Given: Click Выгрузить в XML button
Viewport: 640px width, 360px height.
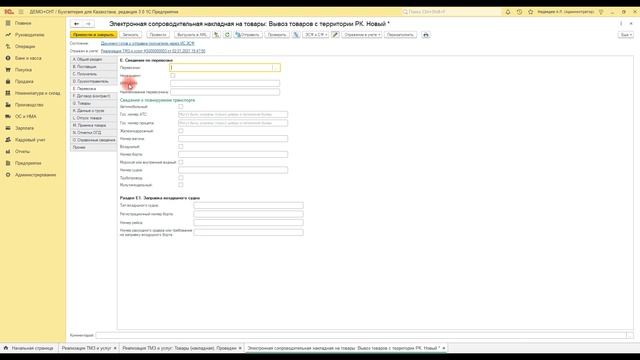Looking at the screenshot, I should (x=192, y=35).
